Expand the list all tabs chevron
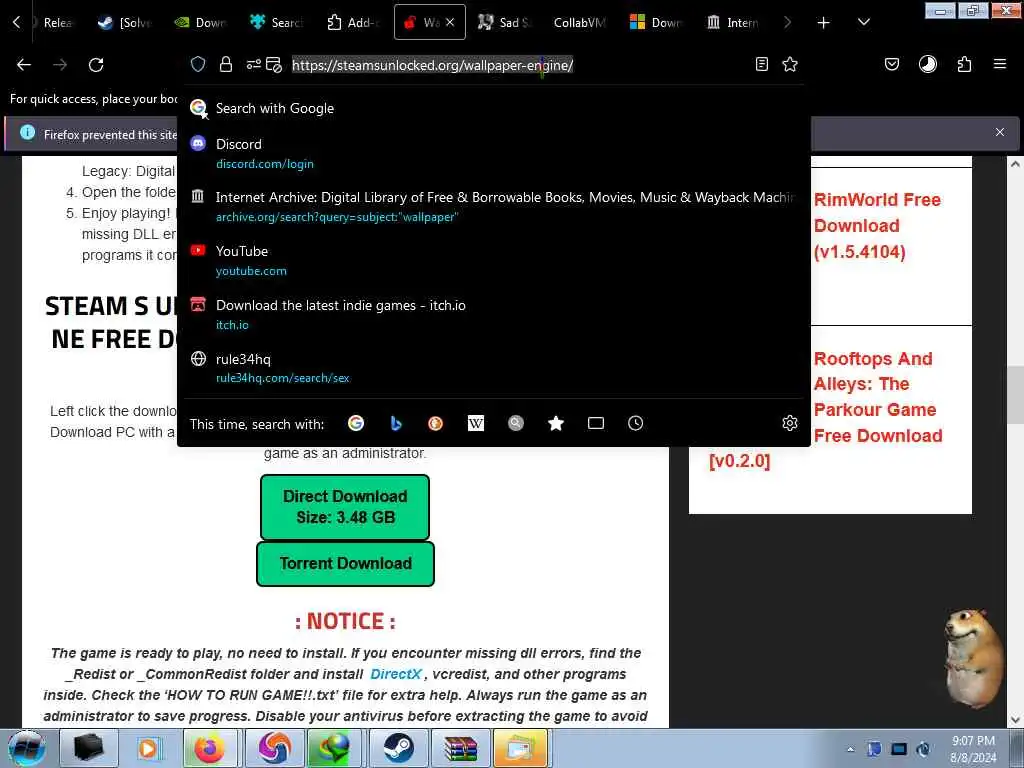 pos(863,23)
